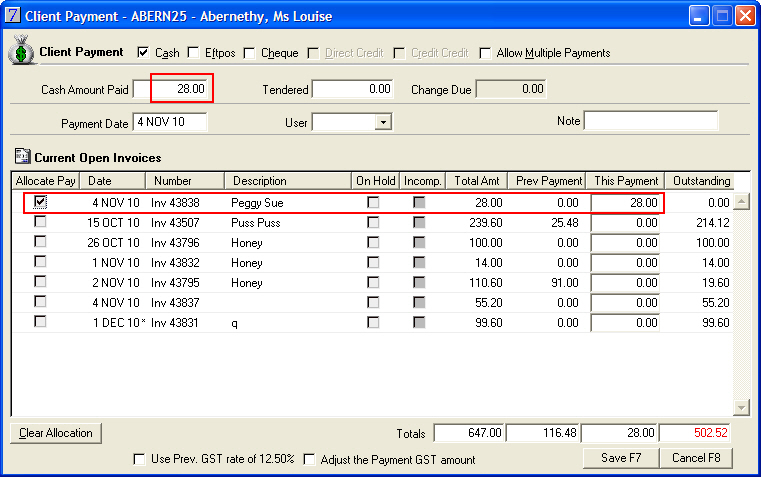Check Allocate Pay for Inv 43831
This screenshot has height=477, width=761.
tap(40, 322)
